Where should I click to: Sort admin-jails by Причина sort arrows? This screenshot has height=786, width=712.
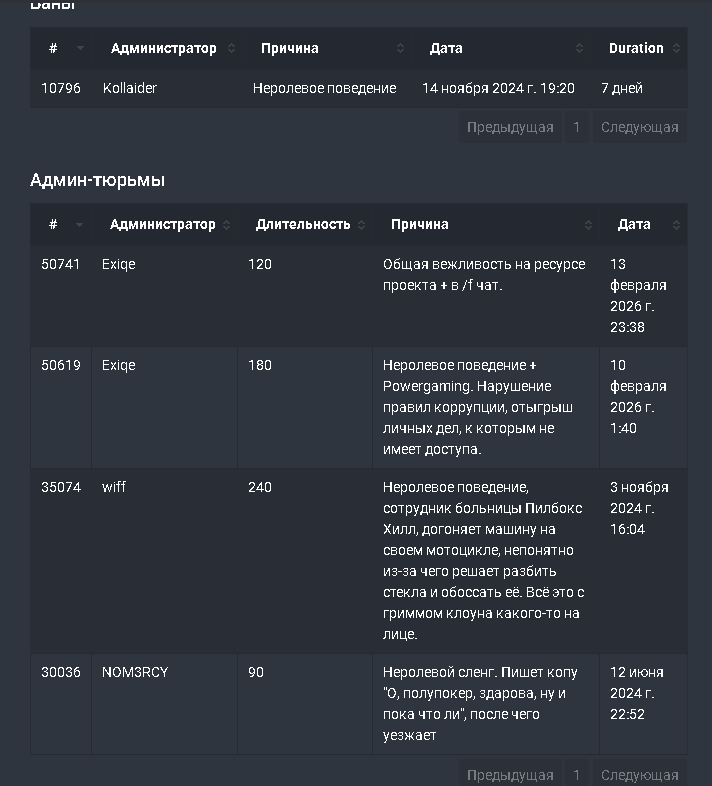coord(588,225)
